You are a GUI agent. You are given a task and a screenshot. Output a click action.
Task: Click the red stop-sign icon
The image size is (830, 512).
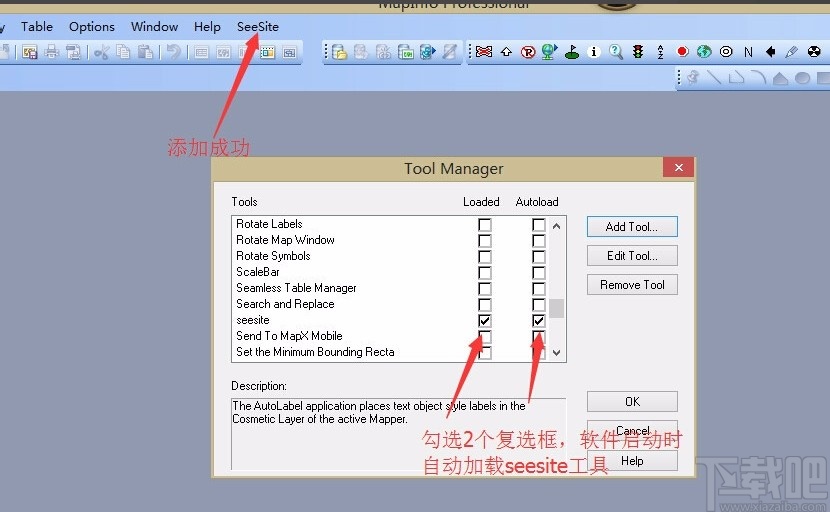[x=682, y=51]
